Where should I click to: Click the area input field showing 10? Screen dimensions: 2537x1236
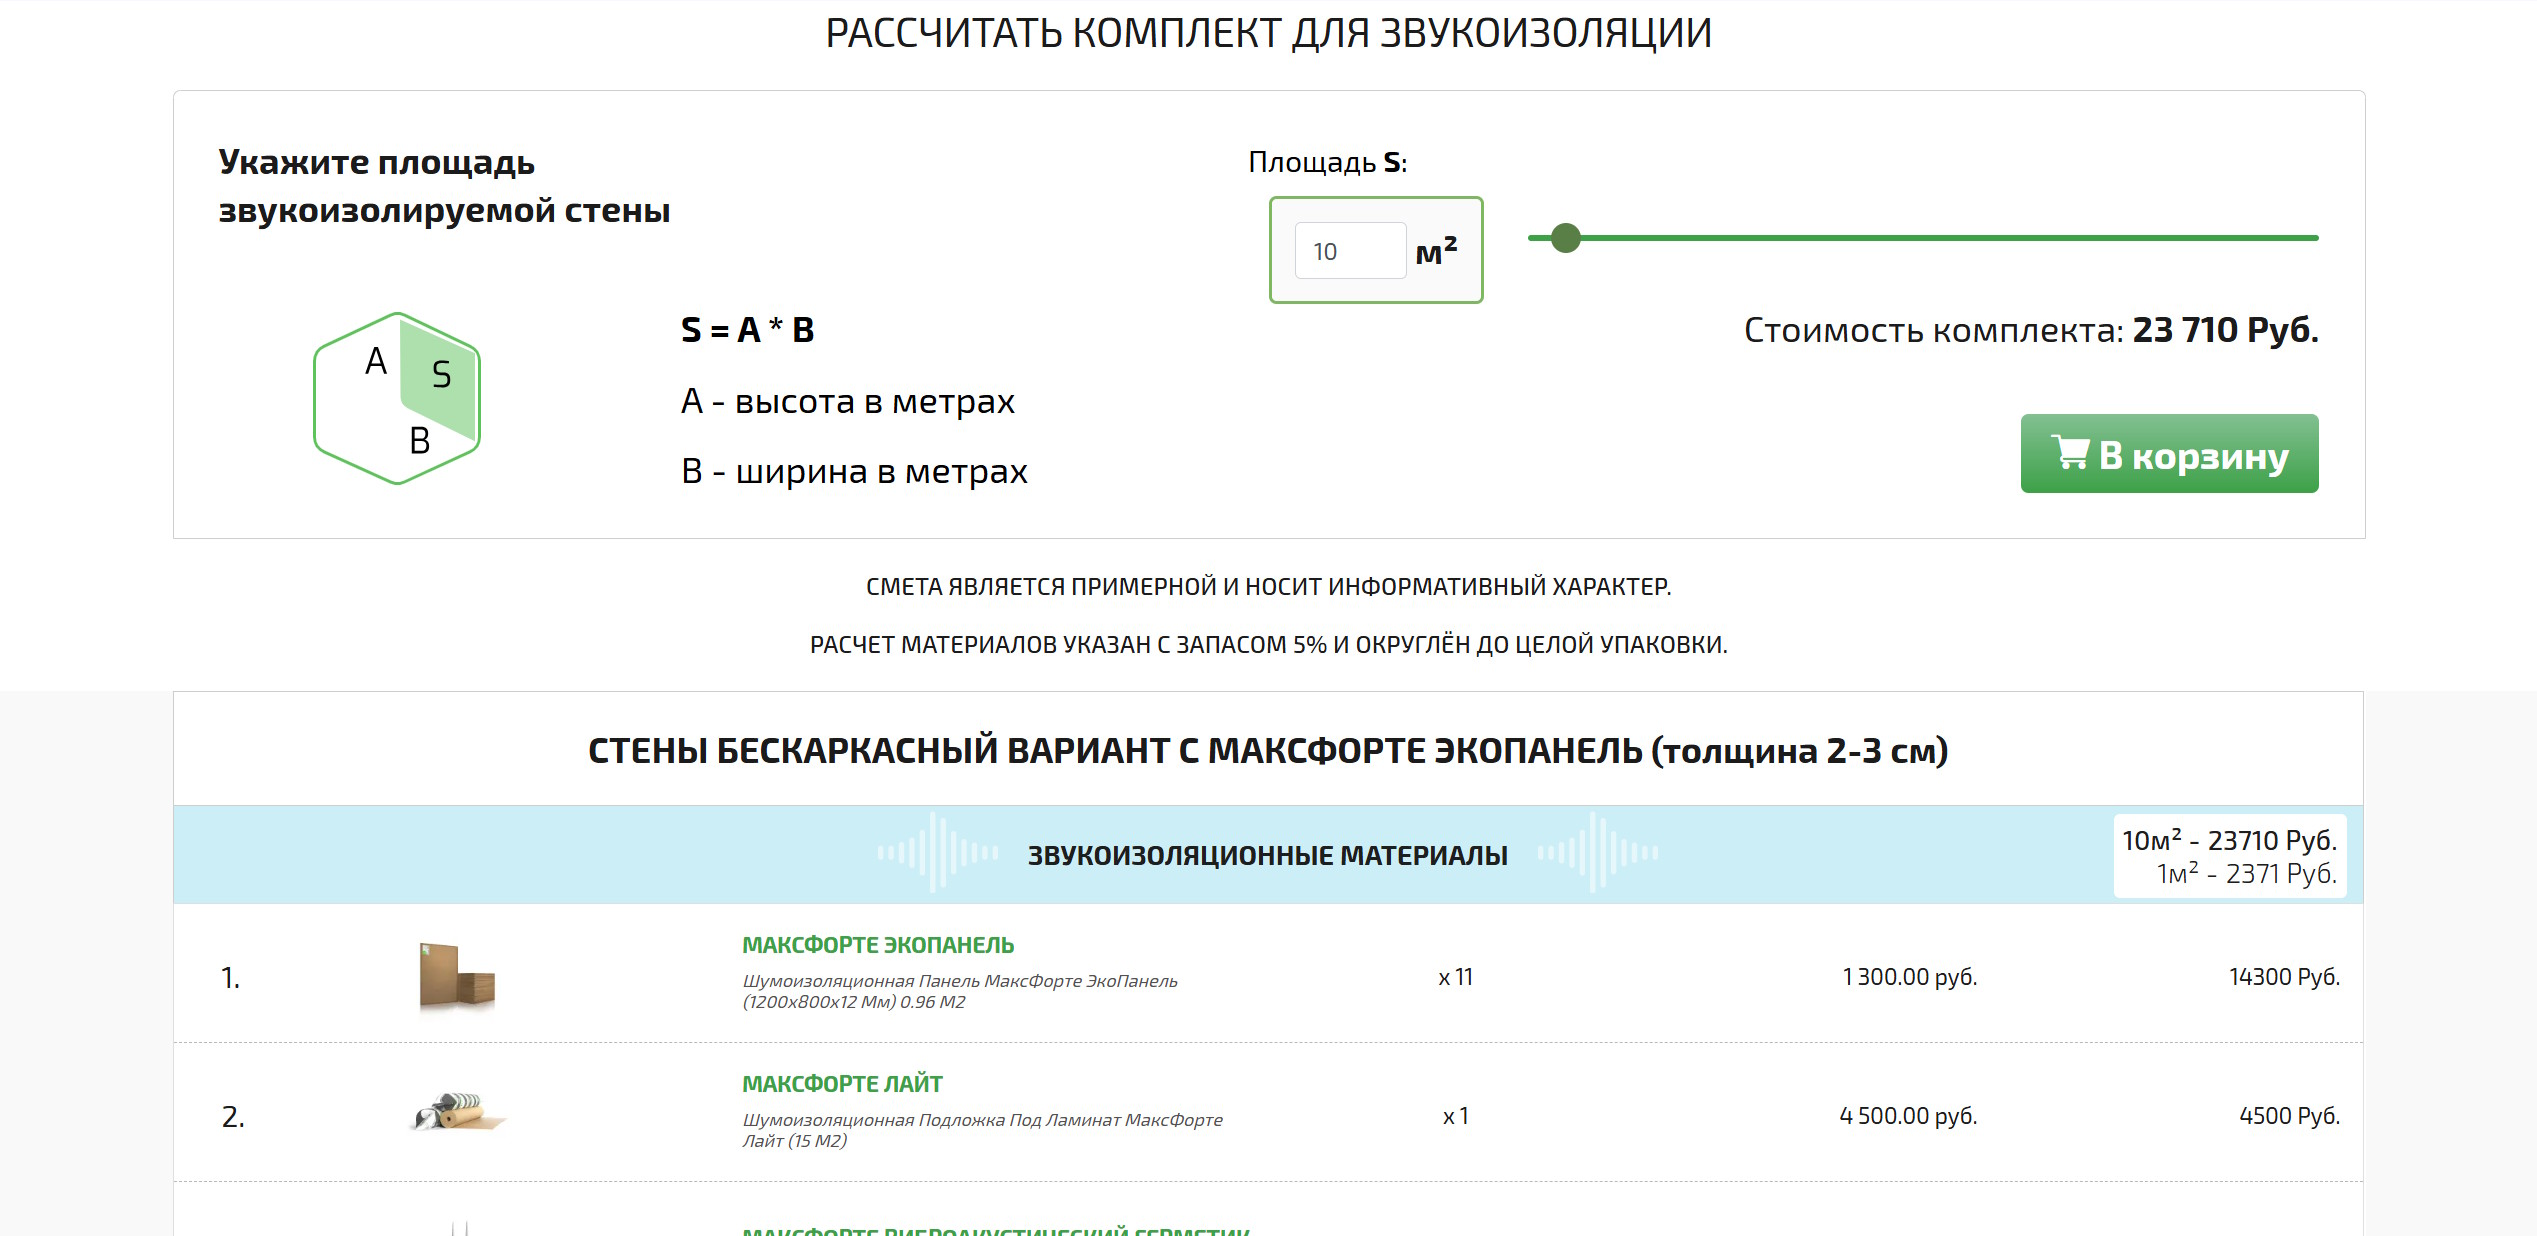(1350, 251)
